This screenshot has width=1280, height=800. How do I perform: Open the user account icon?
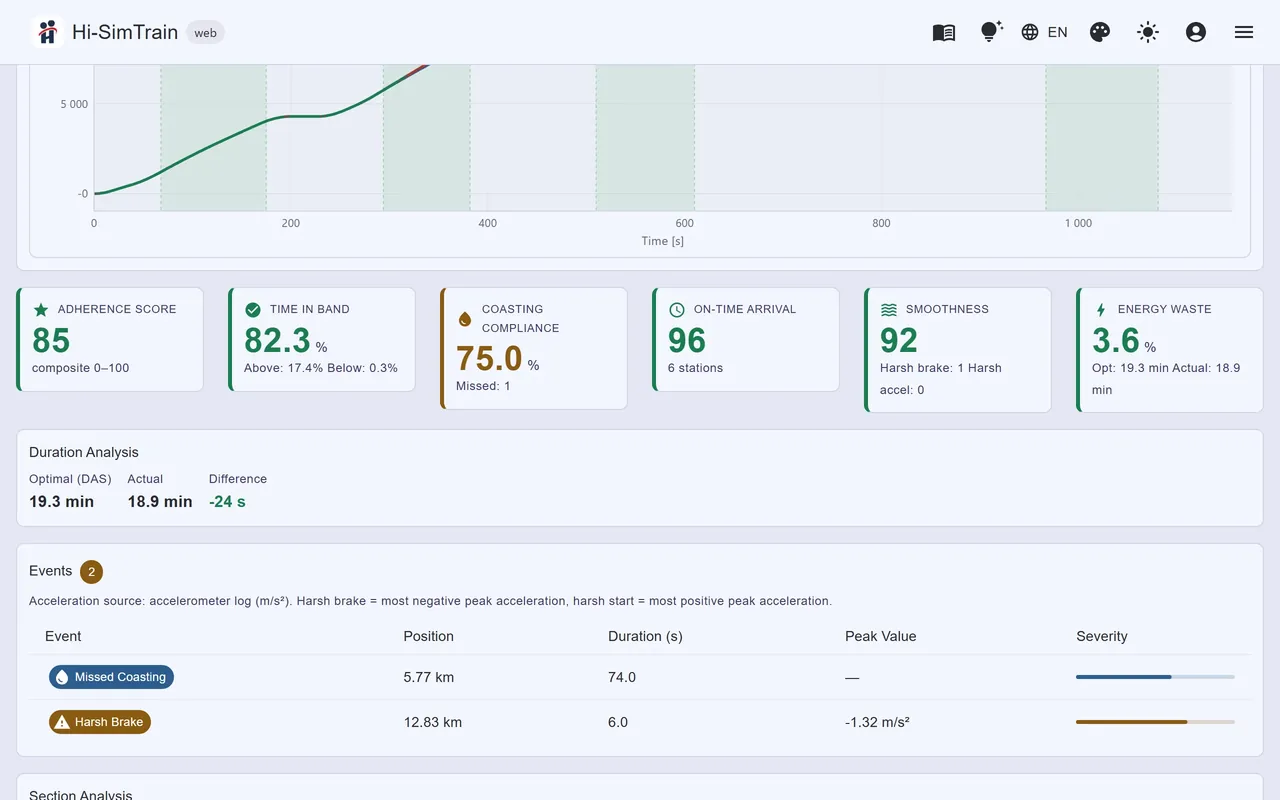click(x=1196, y=32)
